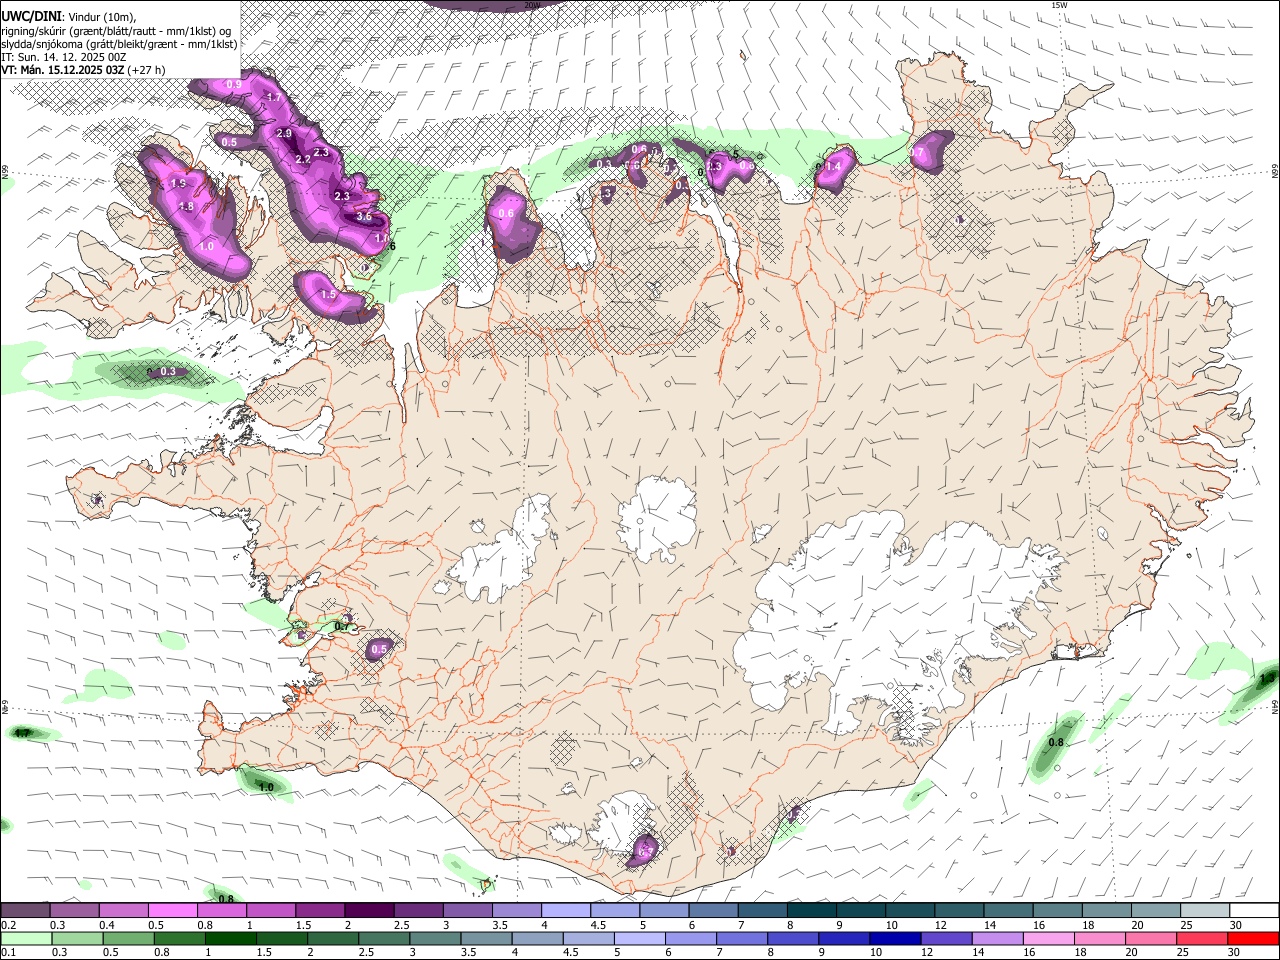The width and height of the screenshot is (1280, 960).
Task: Select the darkest purple 2 swatch, upper scale
Action: (369, 911)
